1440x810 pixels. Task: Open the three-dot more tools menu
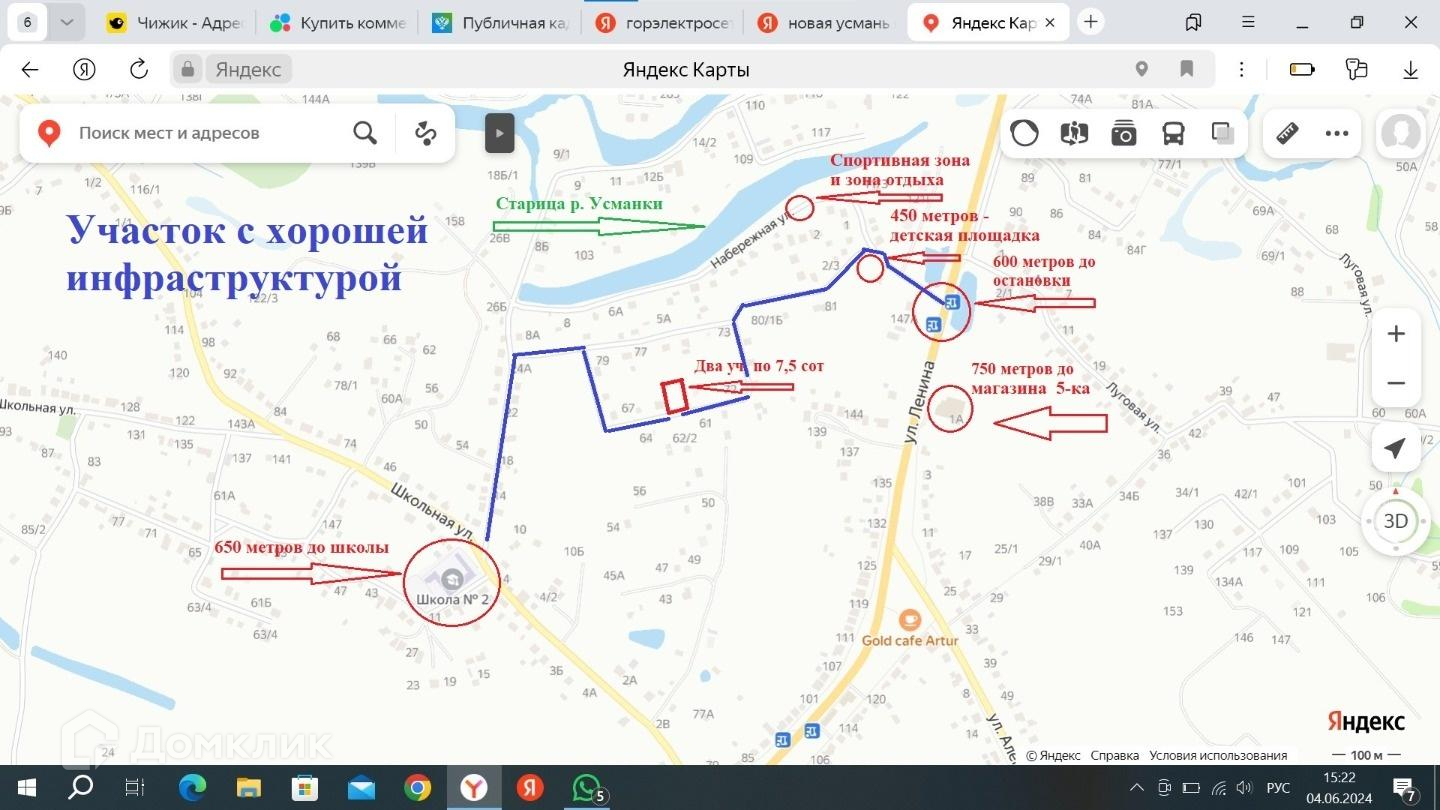1337,133
